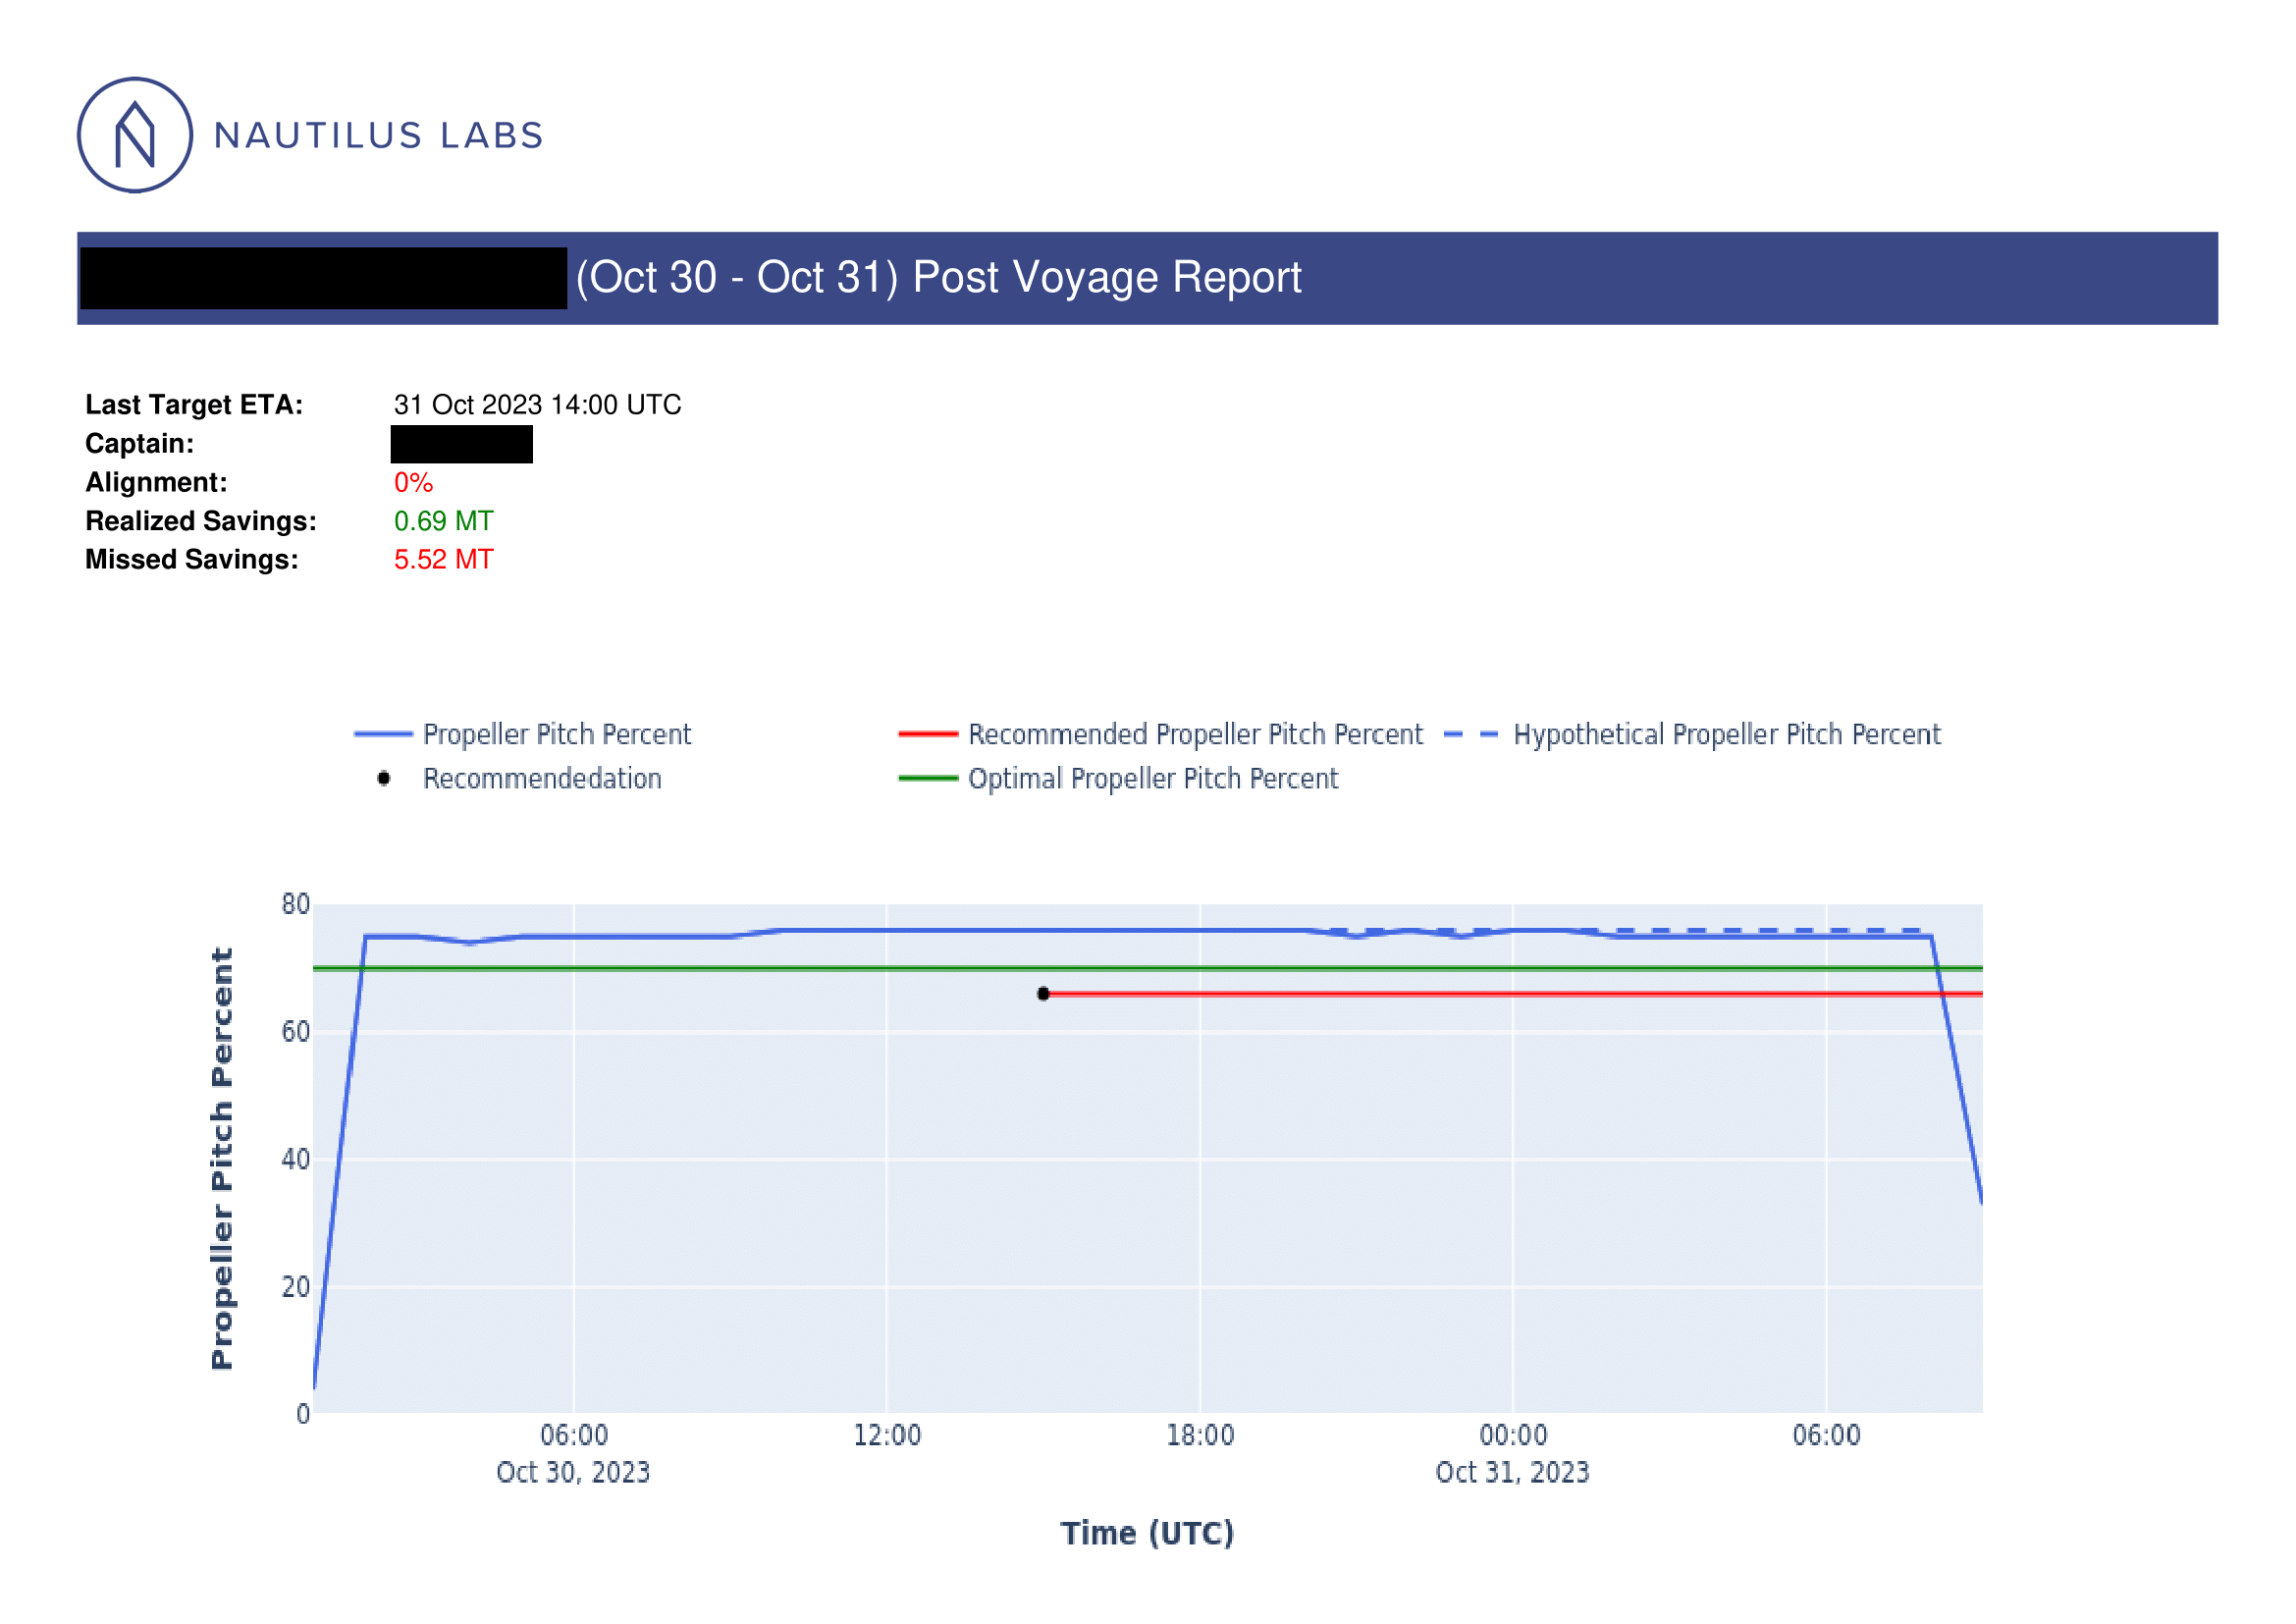Select the 5.52 MT Missed Savings value
Viewport: 2296px width, 1624px height.
pyautogui.click(x=443, y=559)
